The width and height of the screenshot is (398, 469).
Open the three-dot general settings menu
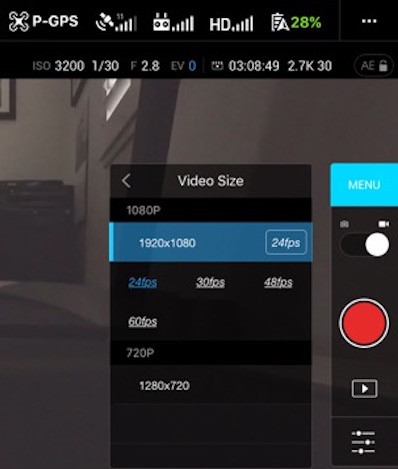coord(369,21)
